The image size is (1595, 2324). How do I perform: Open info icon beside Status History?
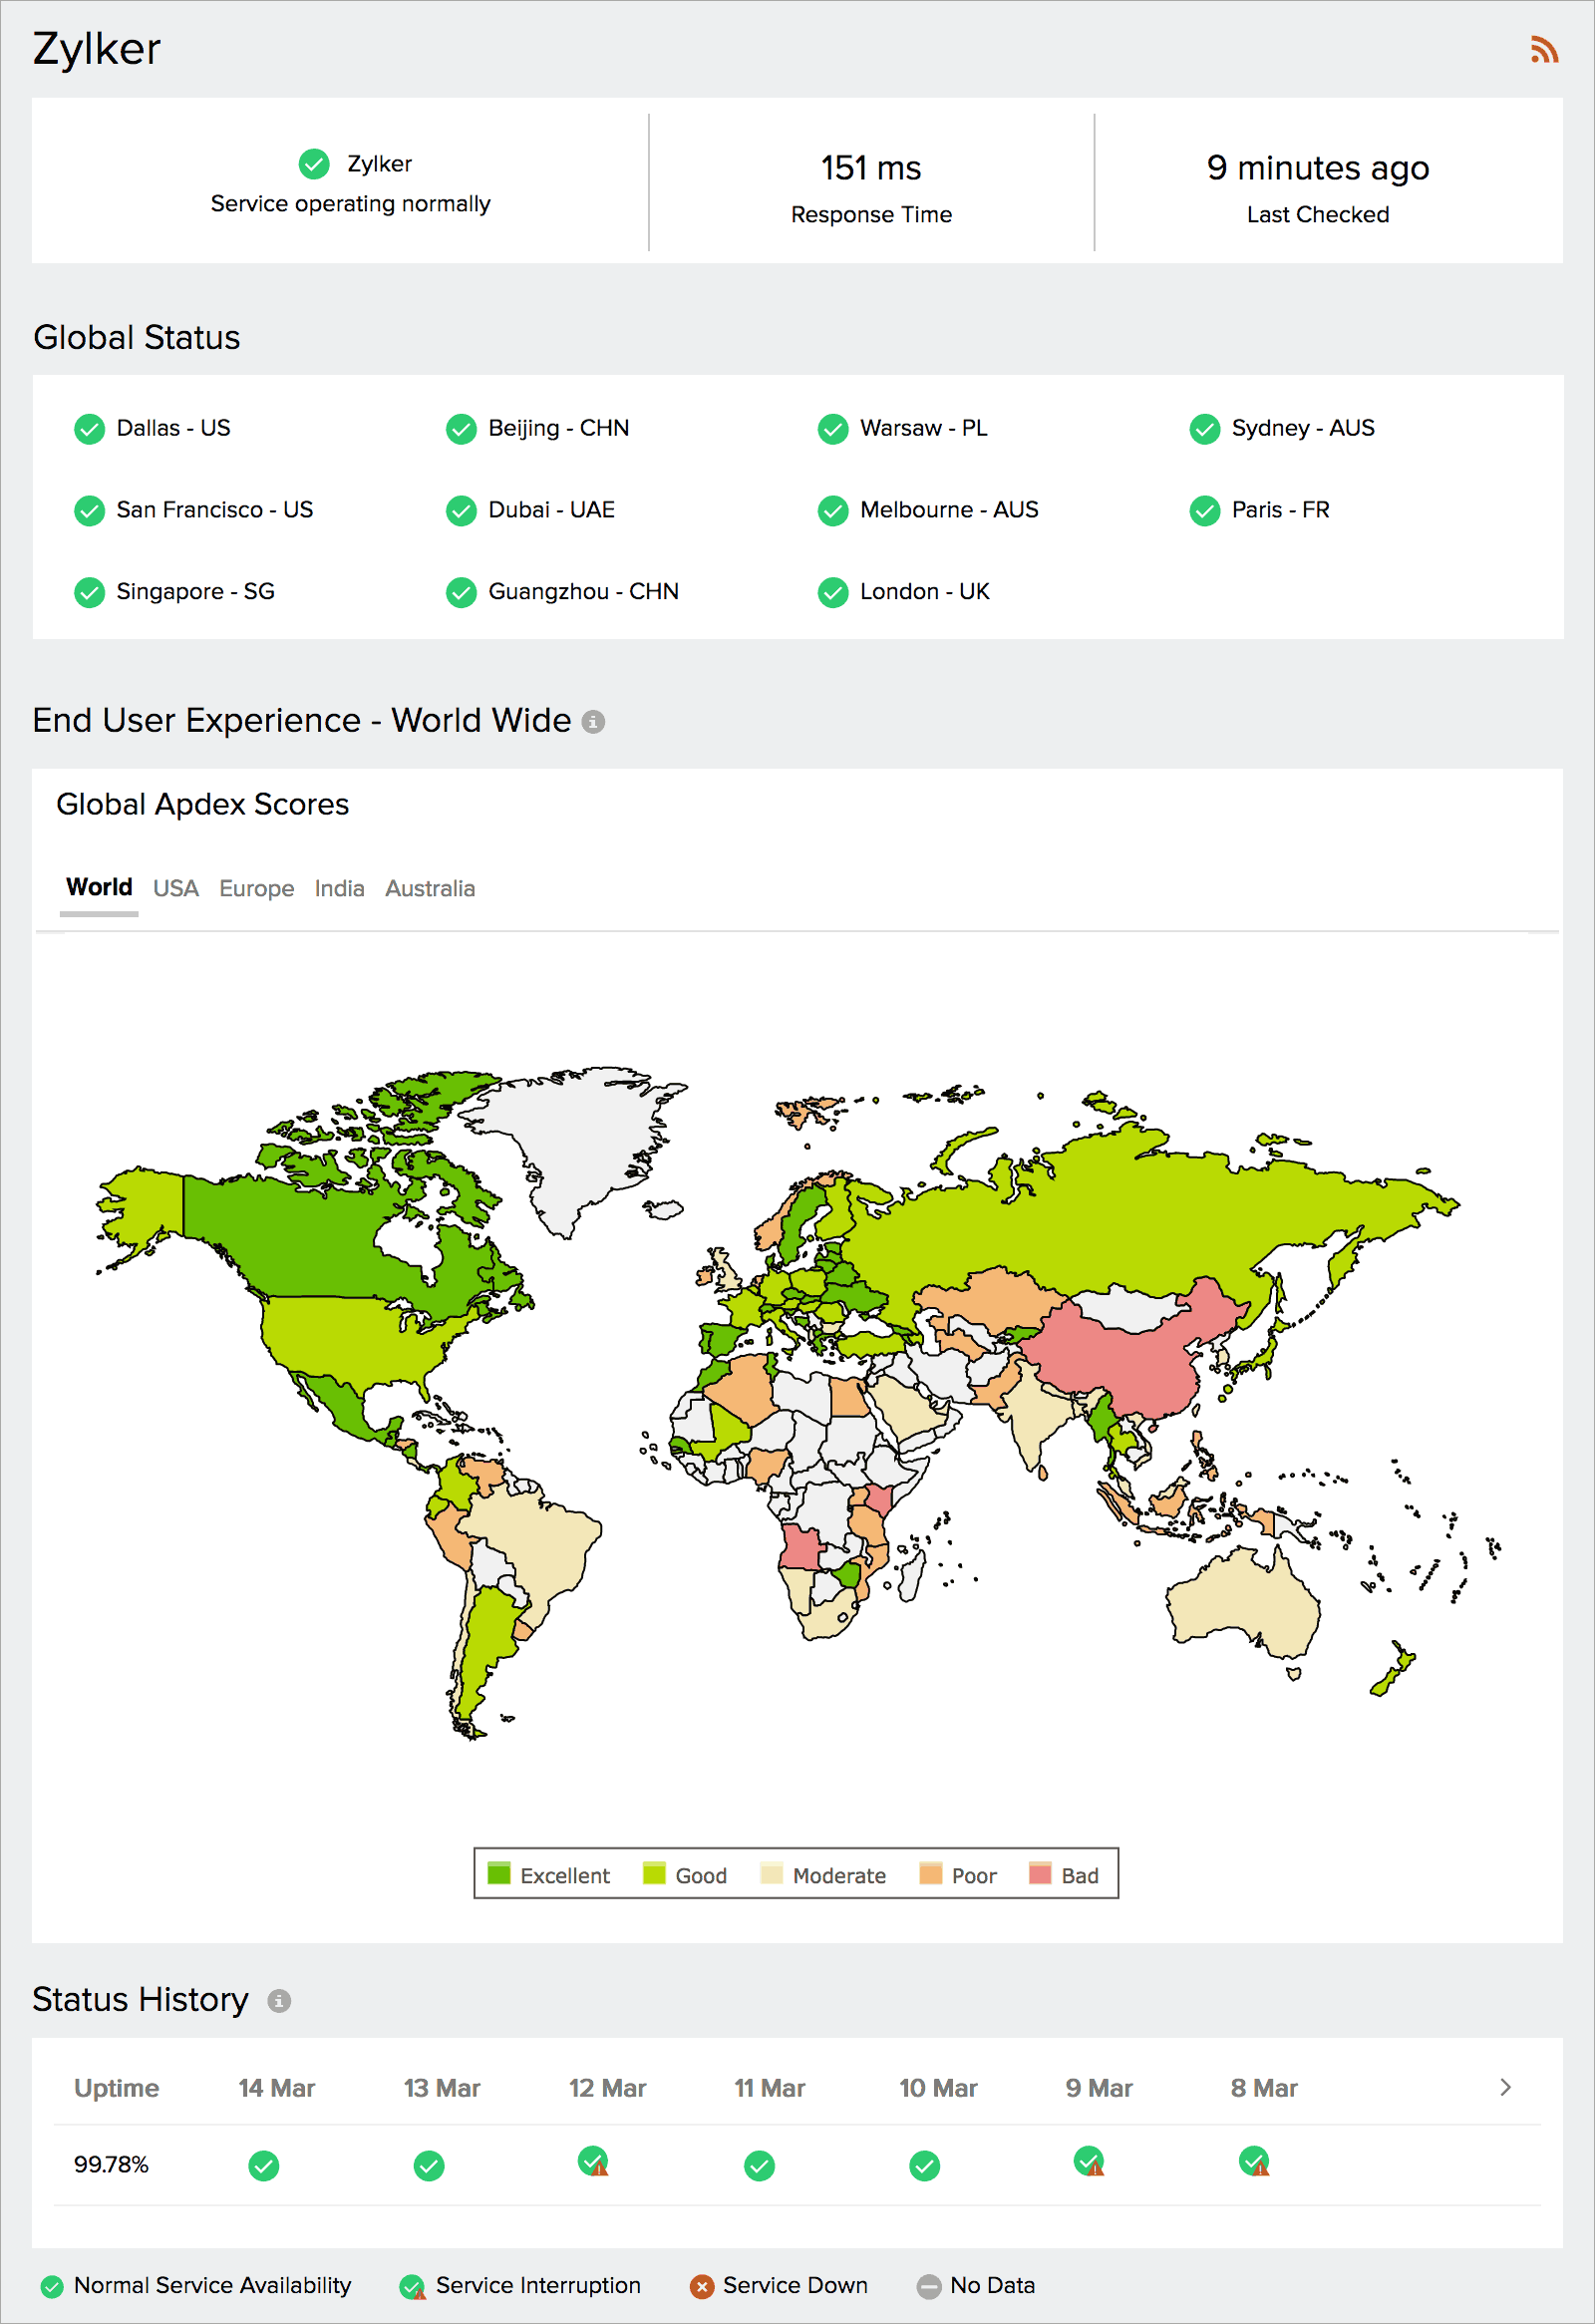[x=279, y=2001]
